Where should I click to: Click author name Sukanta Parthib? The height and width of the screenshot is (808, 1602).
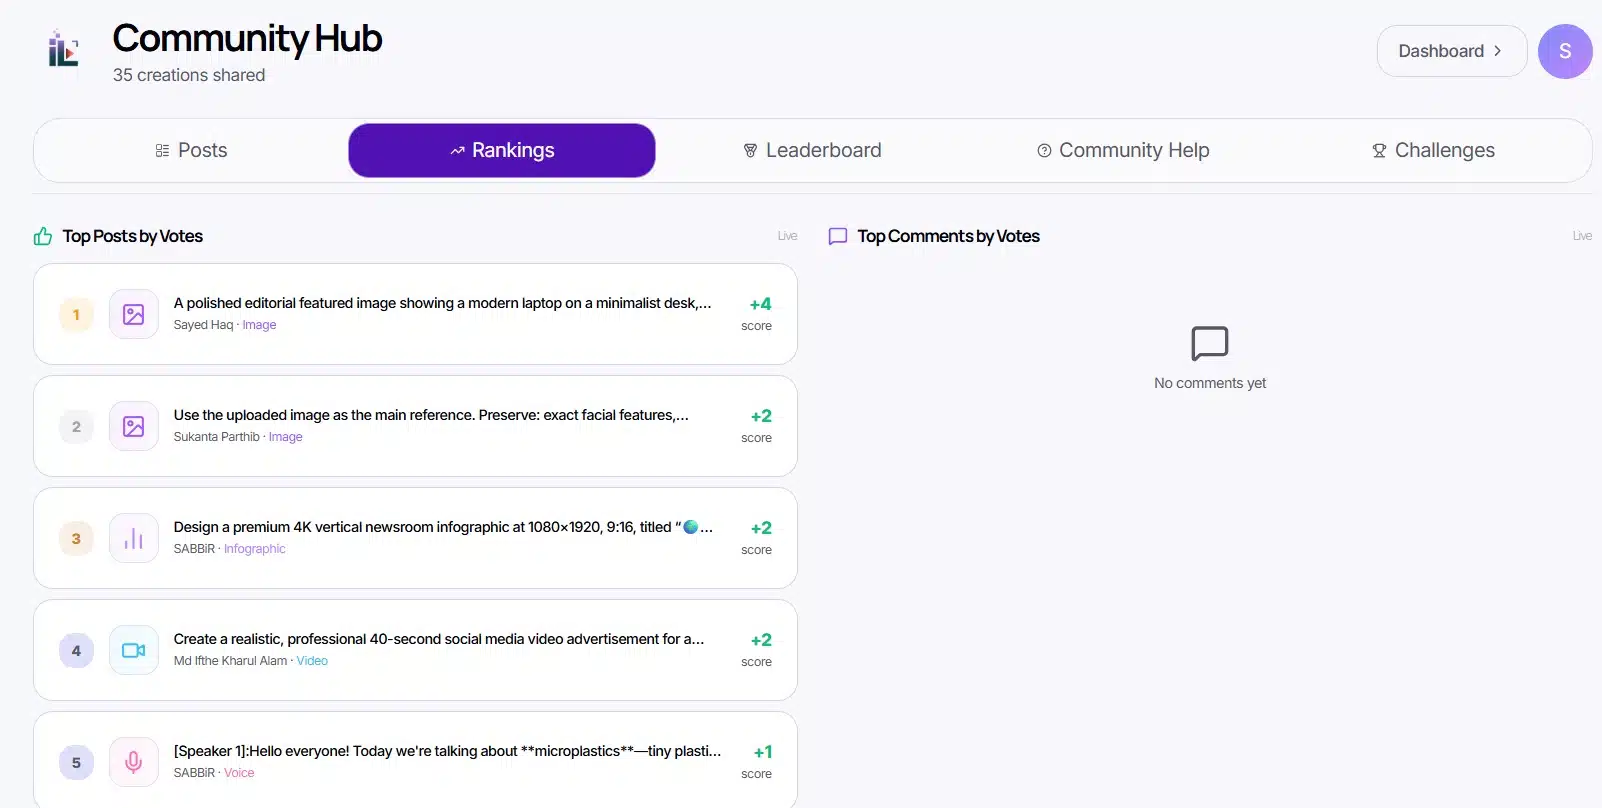[216, 437]
